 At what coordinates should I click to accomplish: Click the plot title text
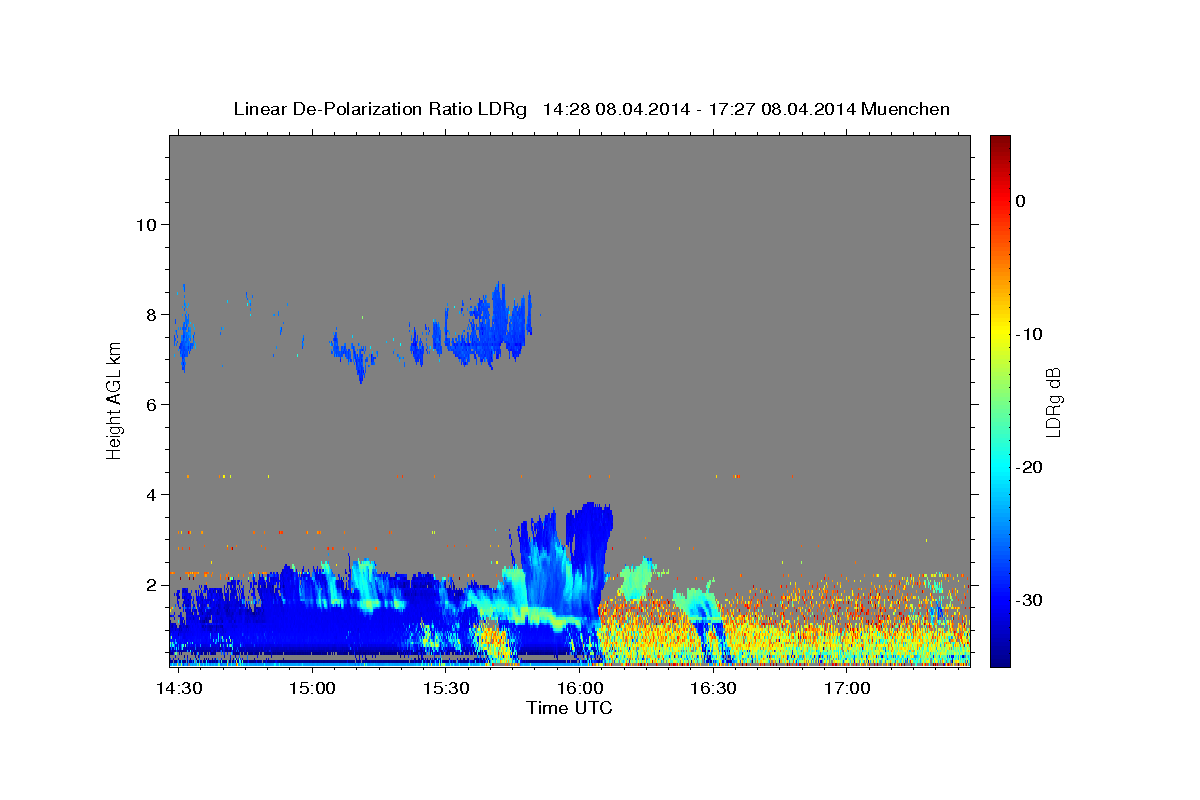click(x=591, y=109)
